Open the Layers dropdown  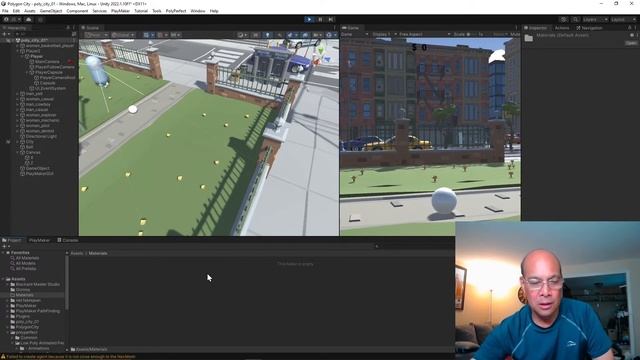coord(595,19)
